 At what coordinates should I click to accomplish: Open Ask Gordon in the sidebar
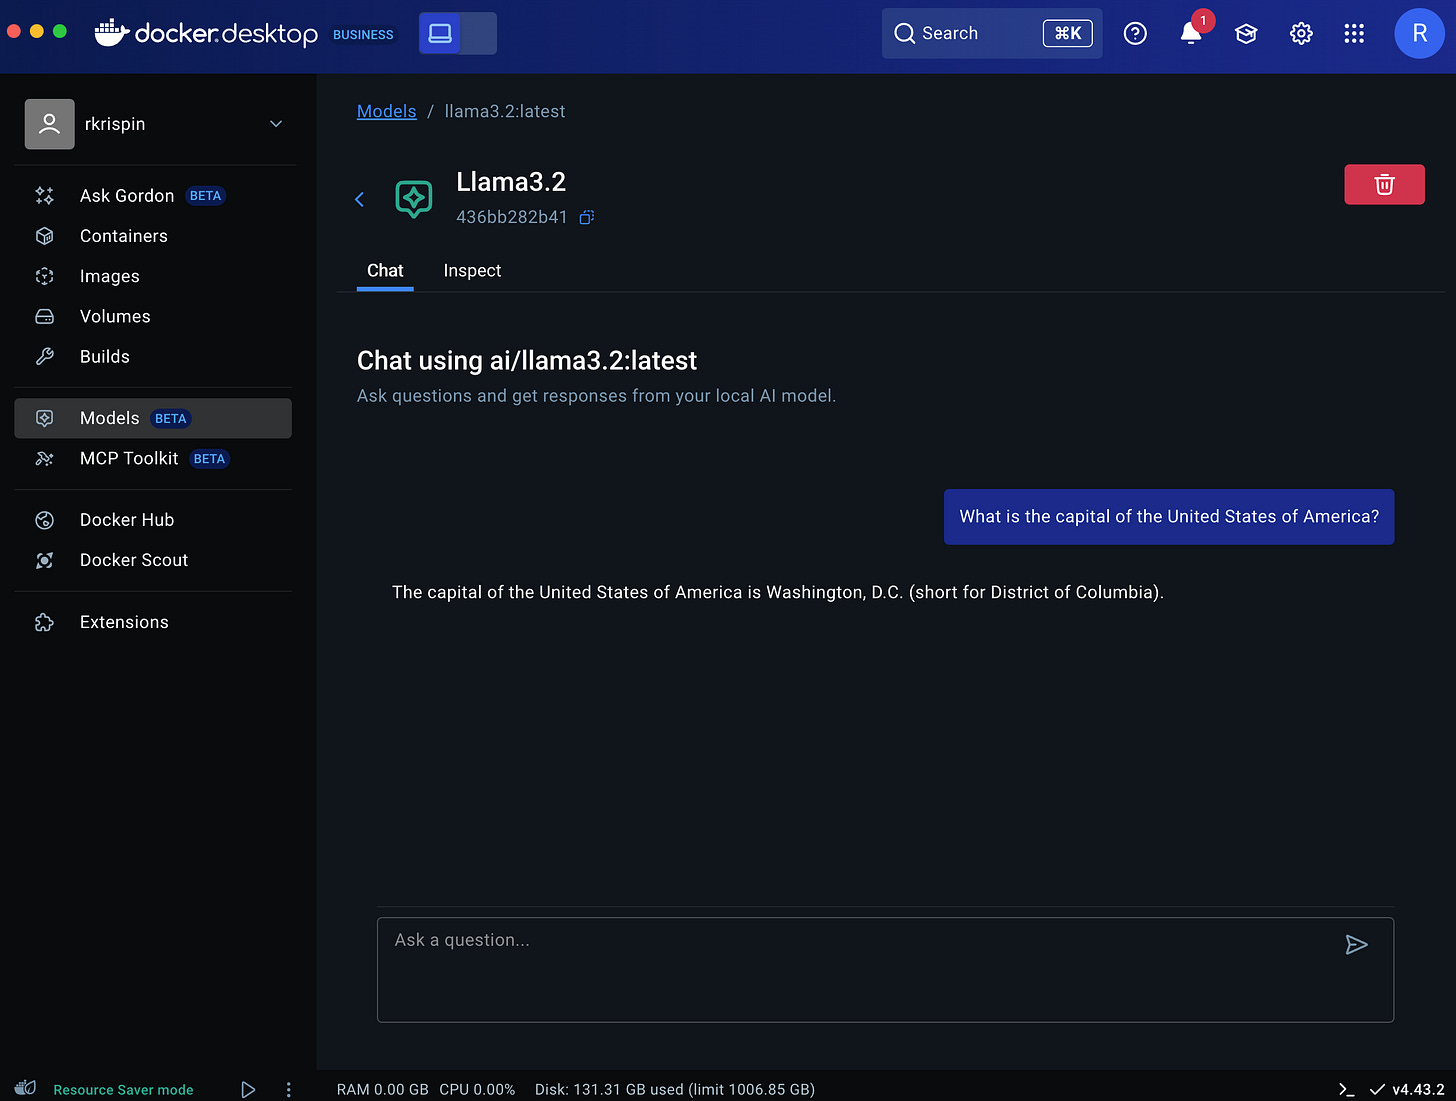point(153,196)
